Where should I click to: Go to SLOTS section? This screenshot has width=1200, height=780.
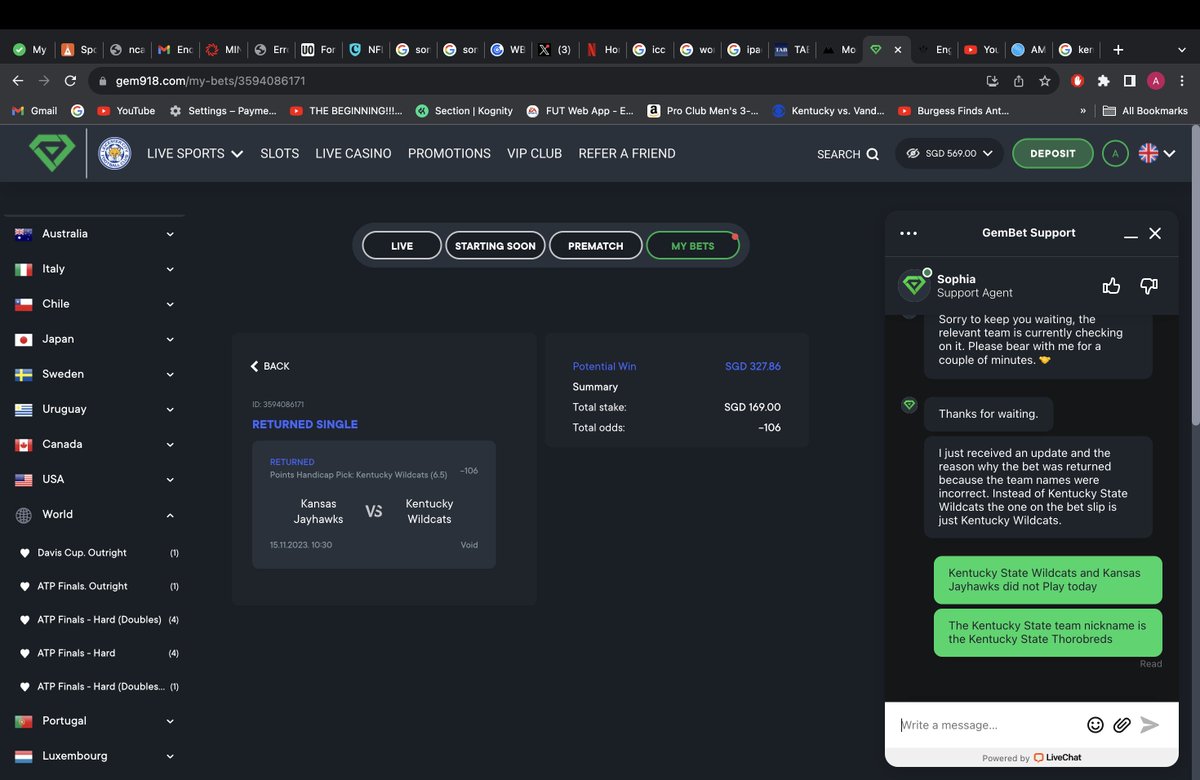(x=280, y=154)
